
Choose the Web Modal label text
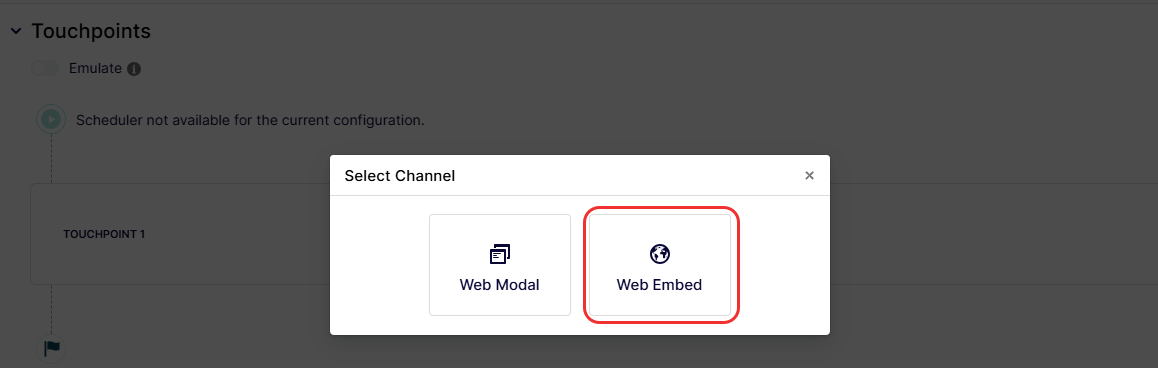[500, 284]
